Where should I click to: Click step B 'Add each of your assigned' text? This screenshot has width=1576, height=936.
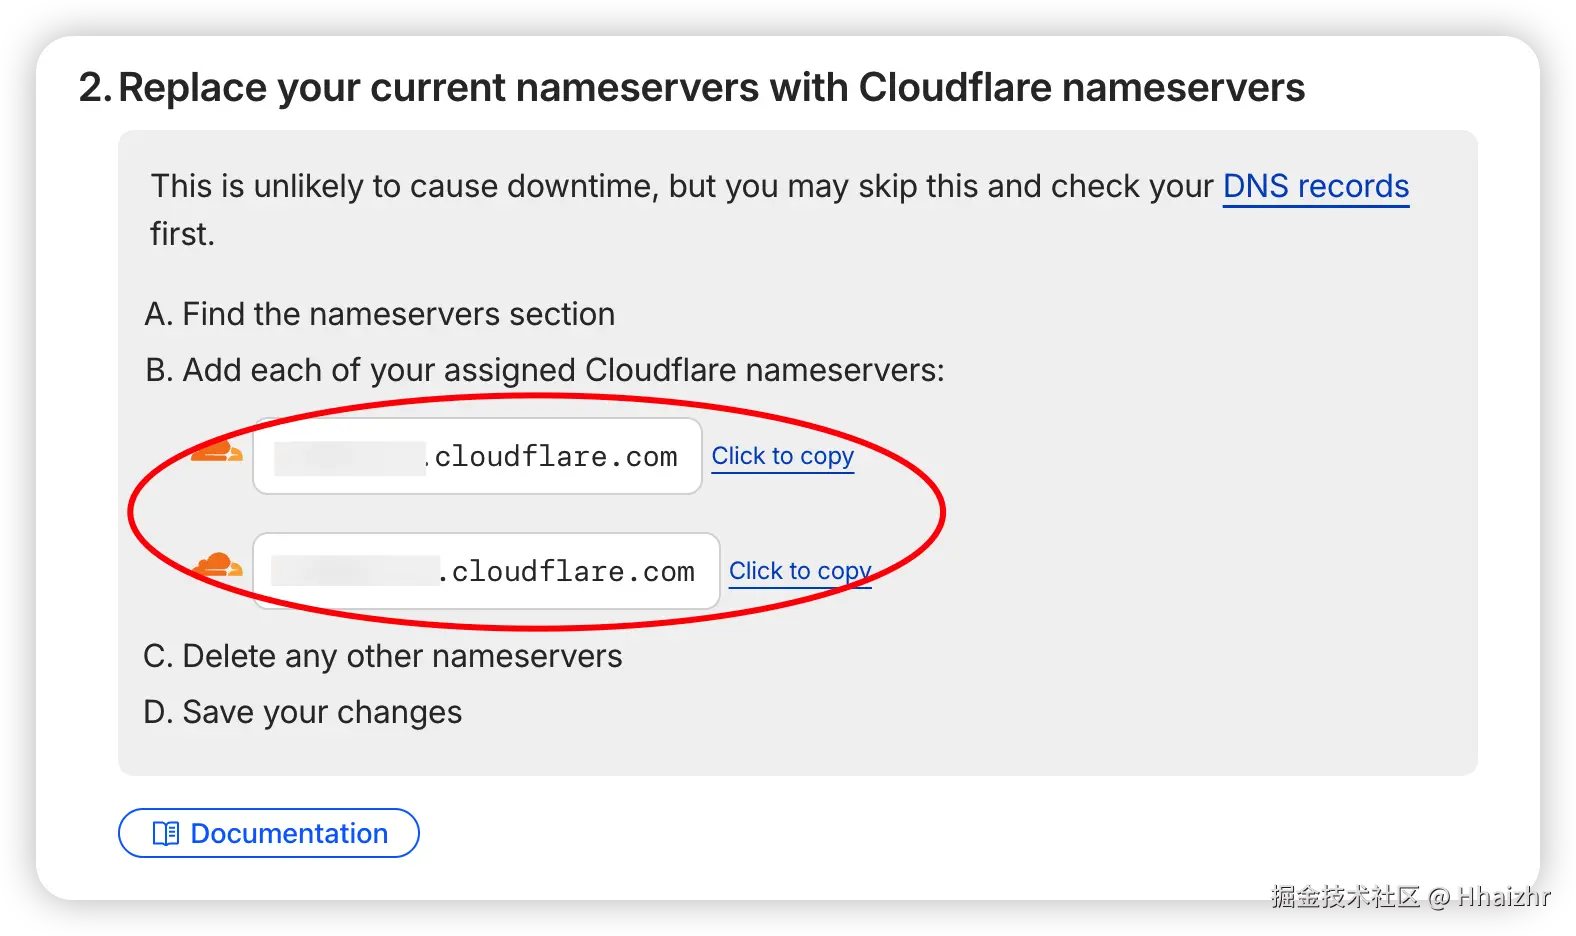point(544,370)
